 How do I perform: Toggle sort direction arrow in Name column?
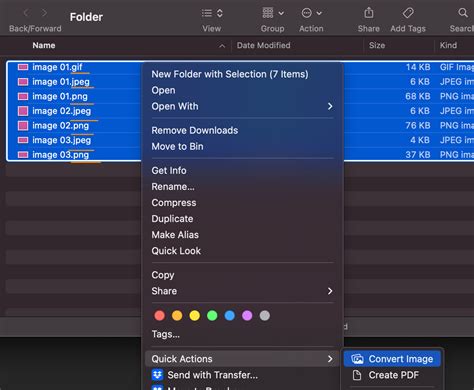(222, 46)
